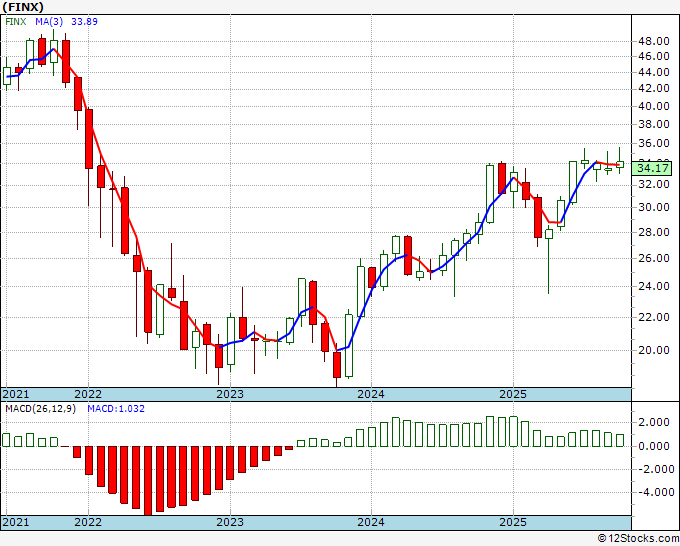Image resolution: width=680 pixels, height=546 pixels.
Task: Click the (FINX) chart title
Action: 23,7
